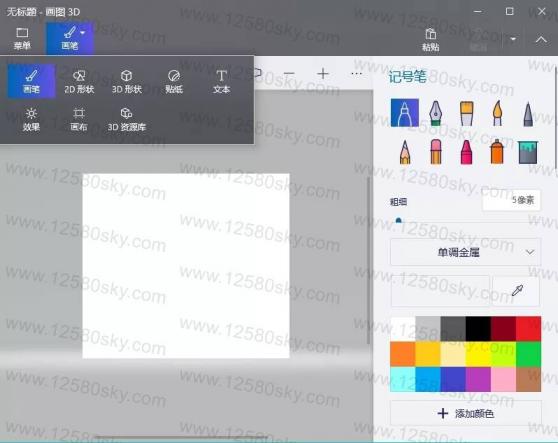Screen dimensions: 558x443
Task: Click the current color preview box
Action: pyautogui.click(x=440, y=291)
